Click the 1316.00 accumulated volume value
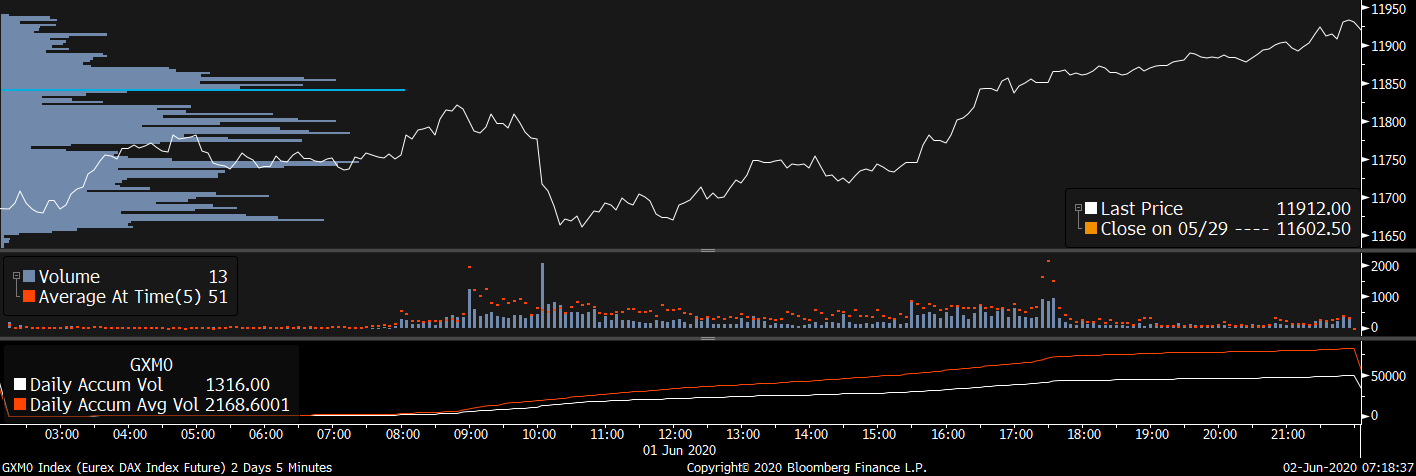1416x476 pixels. coord(237,385)
